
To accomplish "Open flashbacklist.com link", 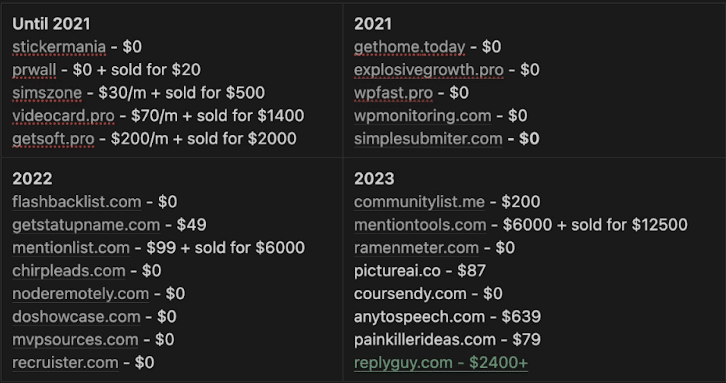I will tap(76, 202).
